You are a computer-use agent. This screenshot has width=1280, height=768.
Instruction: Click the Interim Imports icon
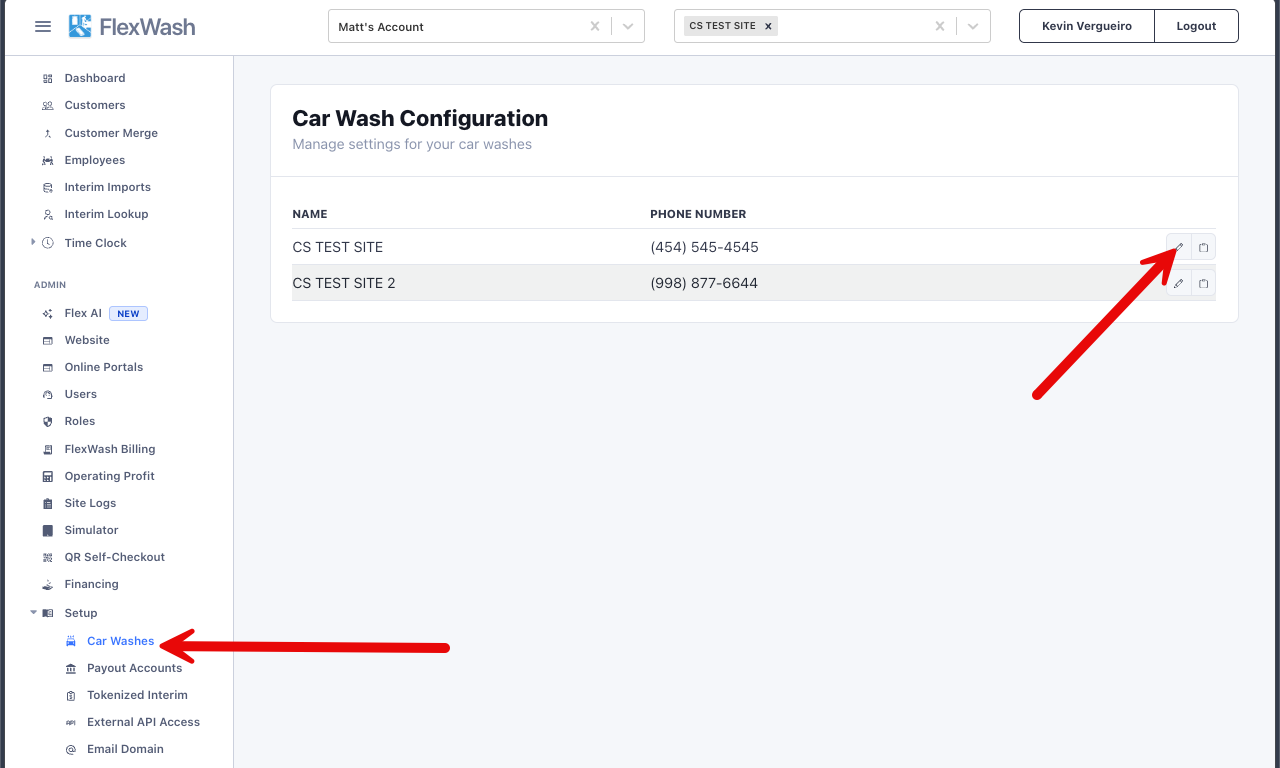pos(48,187)
